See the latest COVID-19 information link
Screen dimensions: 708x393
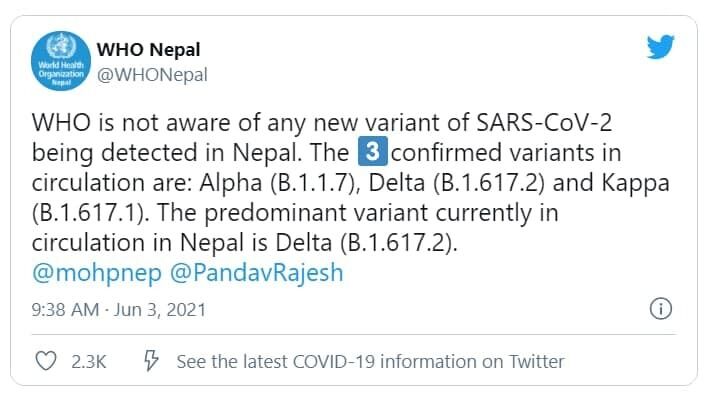[370, 361]
